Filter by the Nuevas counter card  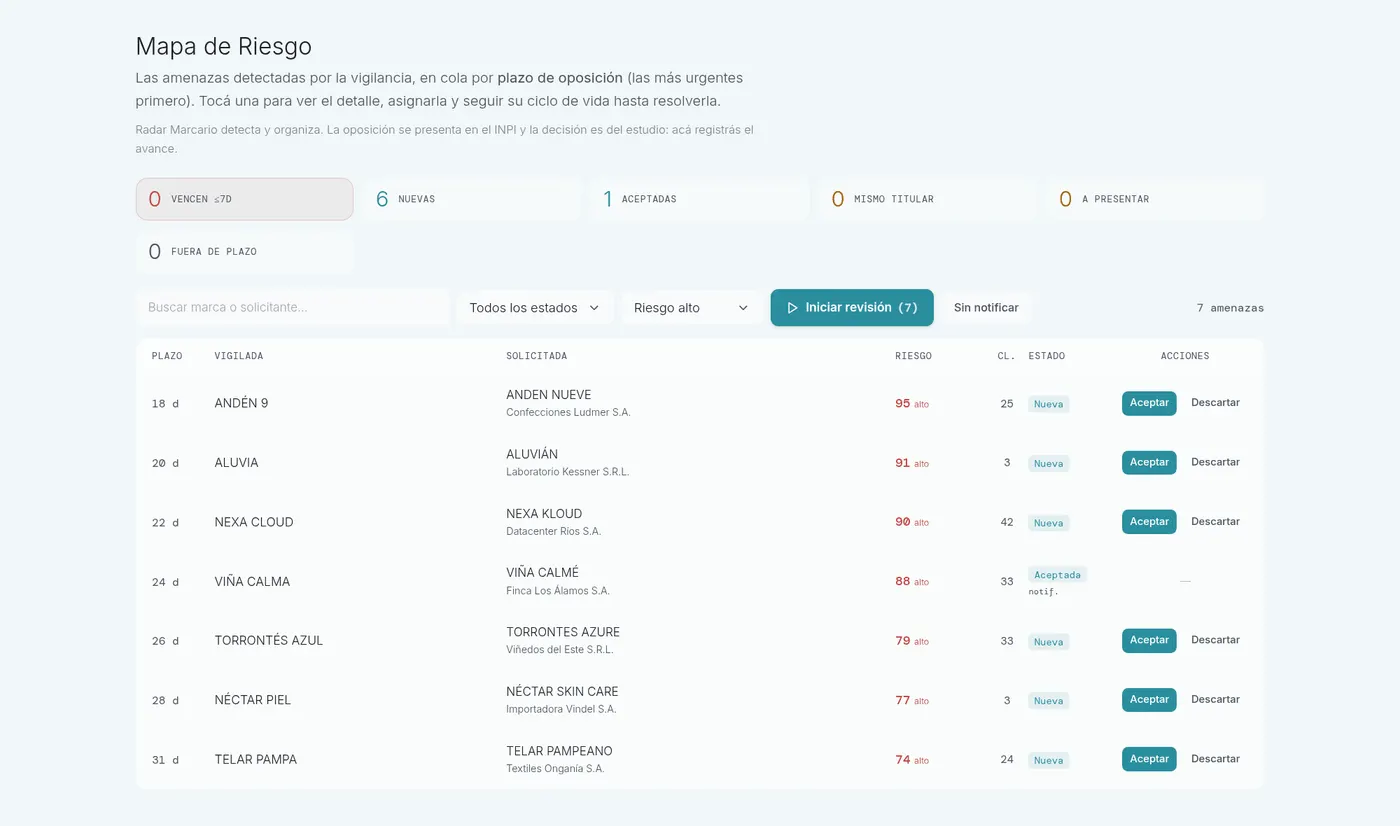click(x=472, y=199)
